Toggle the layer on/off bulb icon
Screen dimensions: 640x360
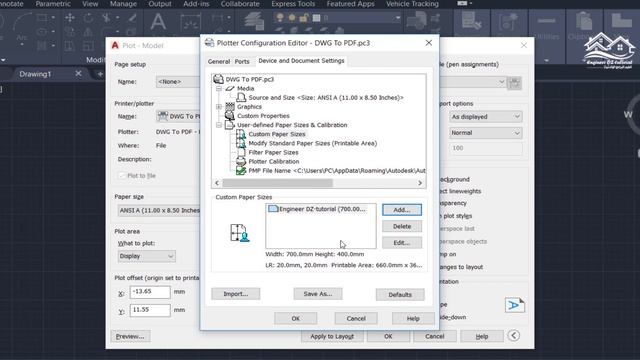coord(280,18)
